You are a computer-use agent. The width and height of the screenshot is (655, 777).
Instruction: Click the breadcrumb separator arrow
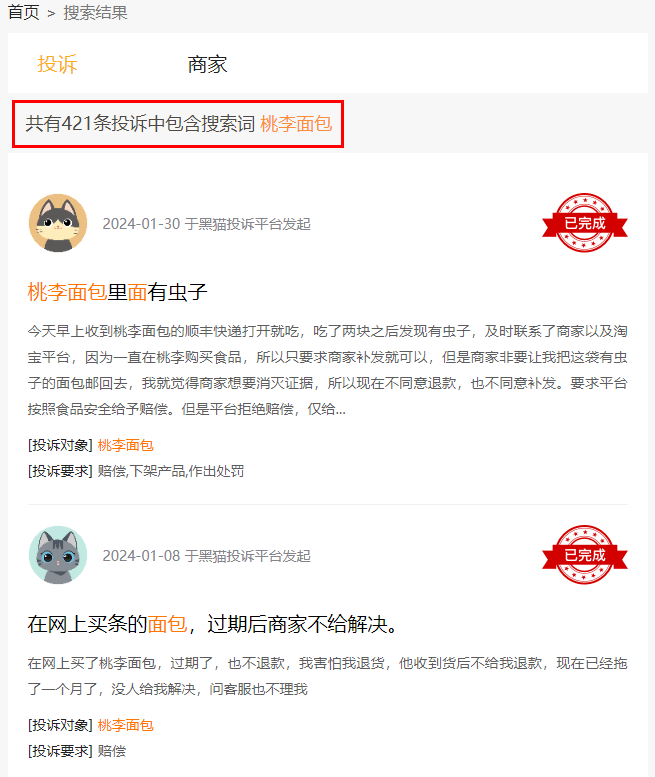51,13
